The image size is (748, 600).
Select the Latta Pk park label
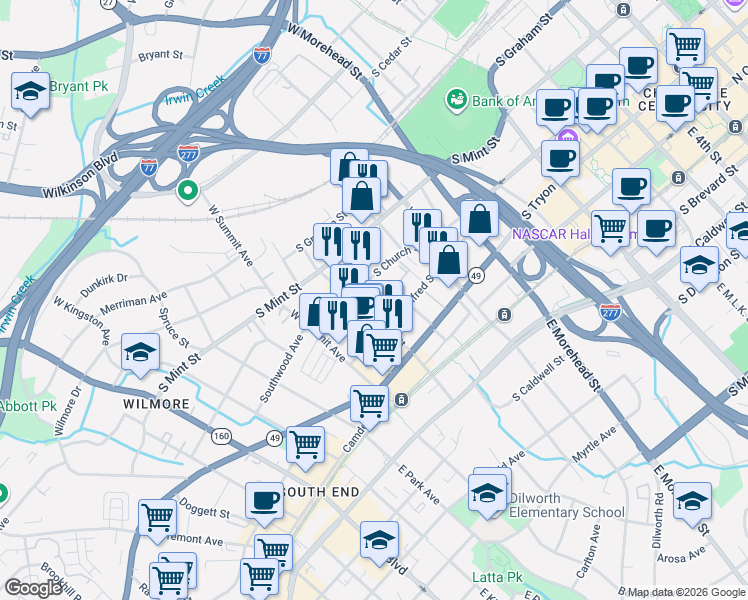498,578
